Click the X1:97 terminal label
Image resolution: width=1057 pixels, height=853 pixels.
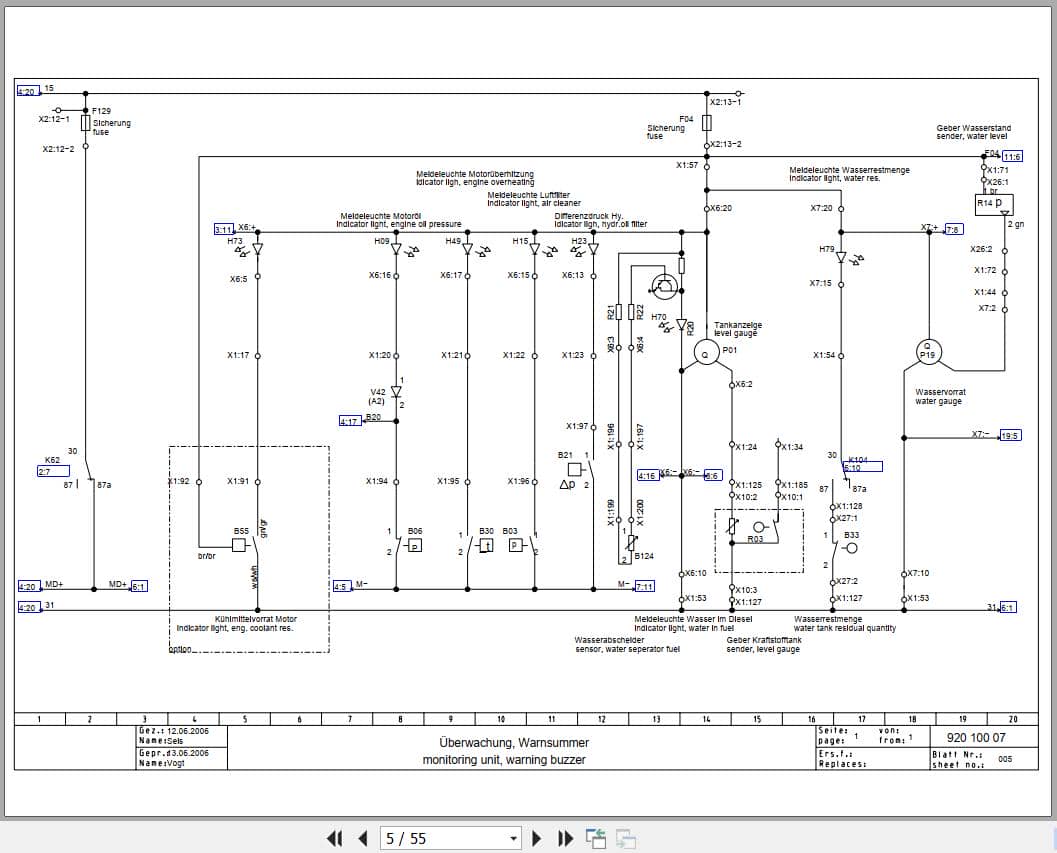(x=577, y=426)
